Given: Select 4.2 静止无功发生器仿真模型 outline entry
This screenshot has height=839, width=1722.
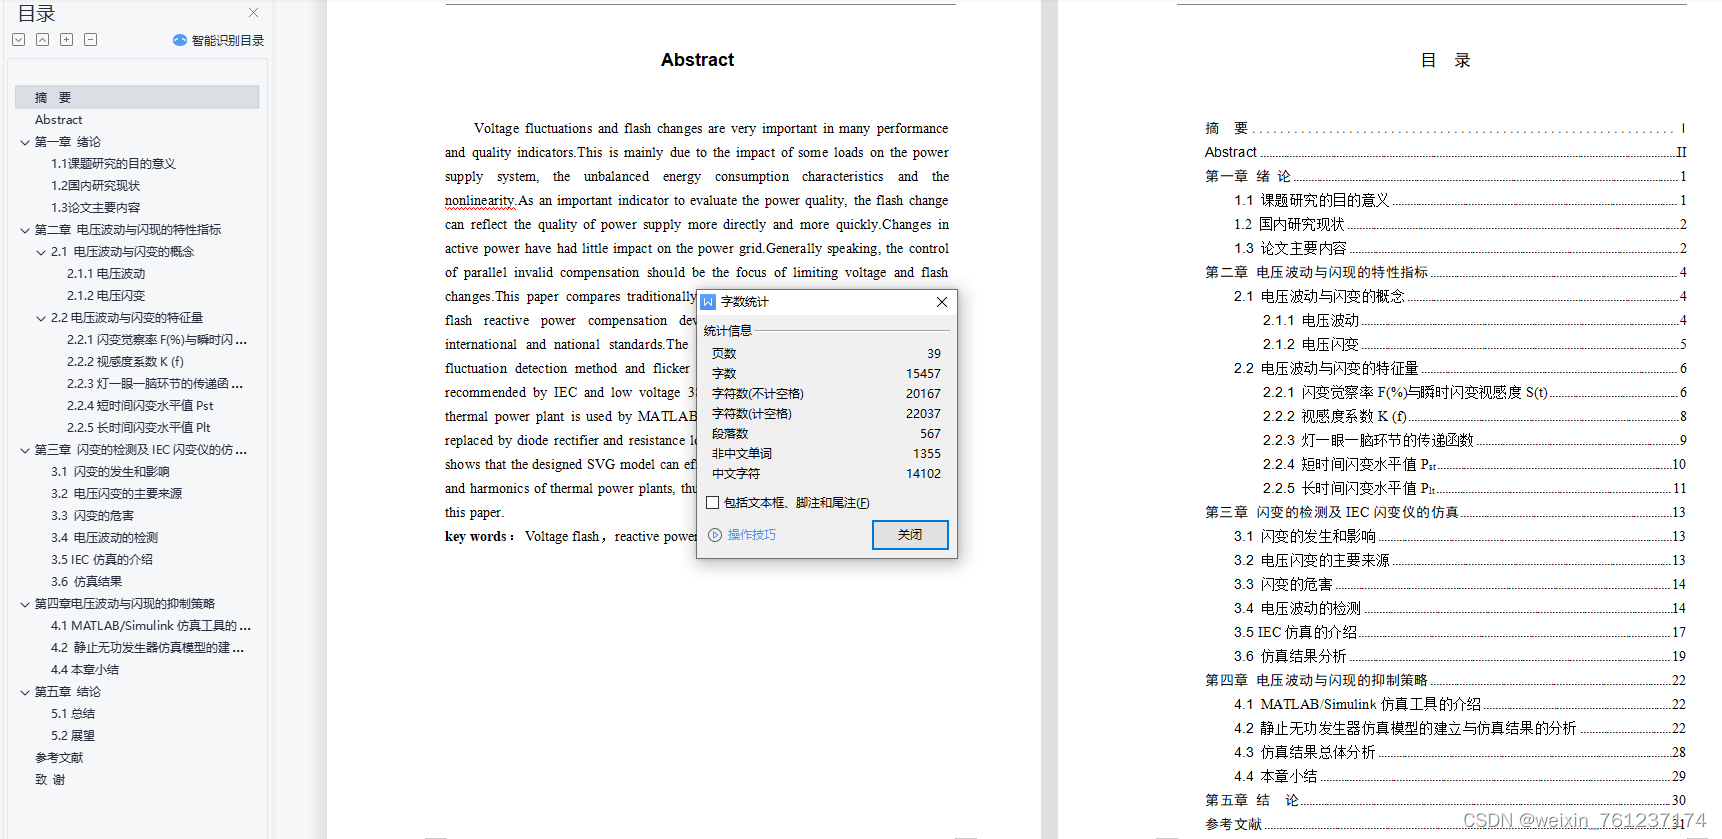Looking at the screenshot, I should (x=147, y=648).
